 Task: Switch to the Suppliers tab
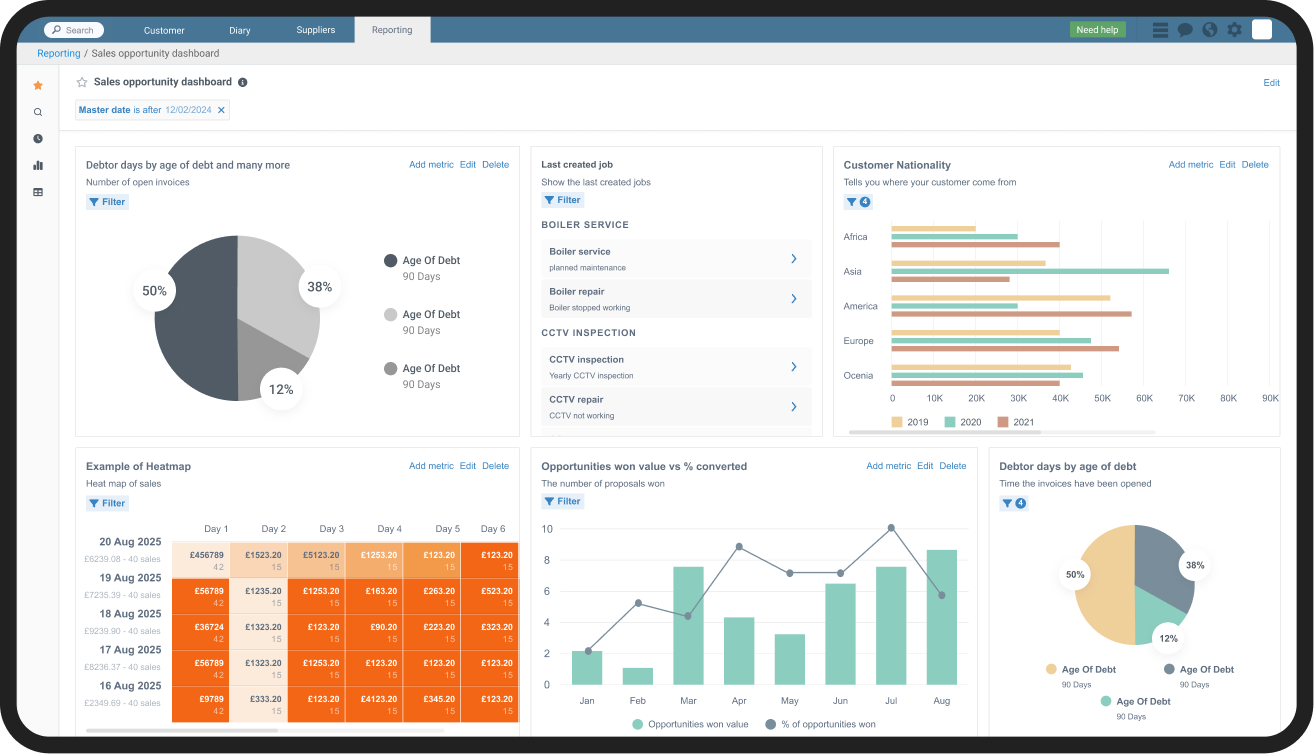pyautogui.click(x=315, y=30)
